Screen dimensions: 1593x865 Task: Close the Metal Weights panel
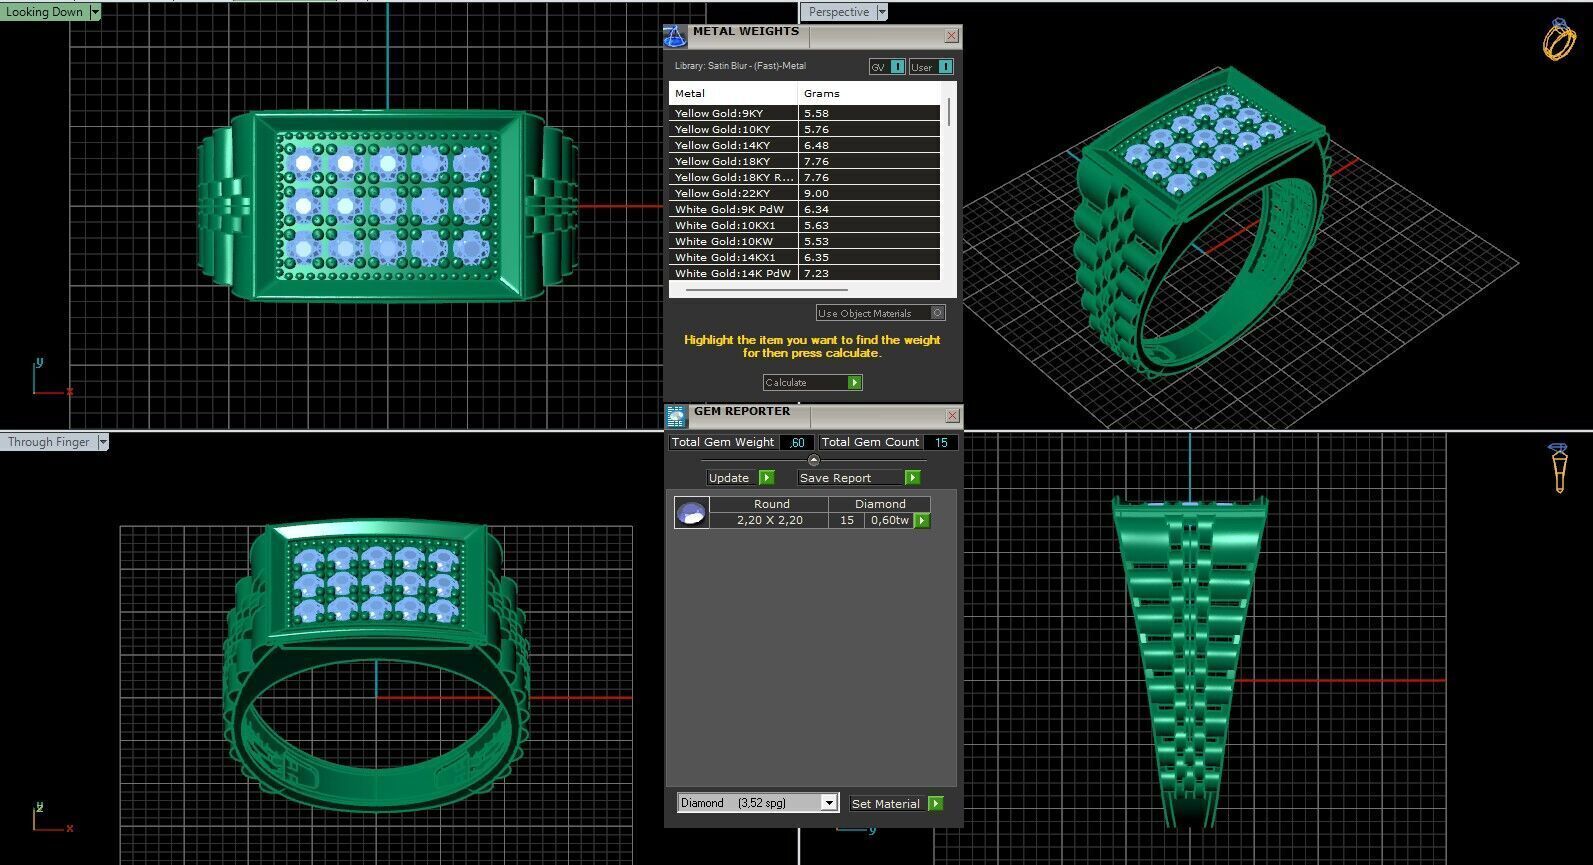951,35
